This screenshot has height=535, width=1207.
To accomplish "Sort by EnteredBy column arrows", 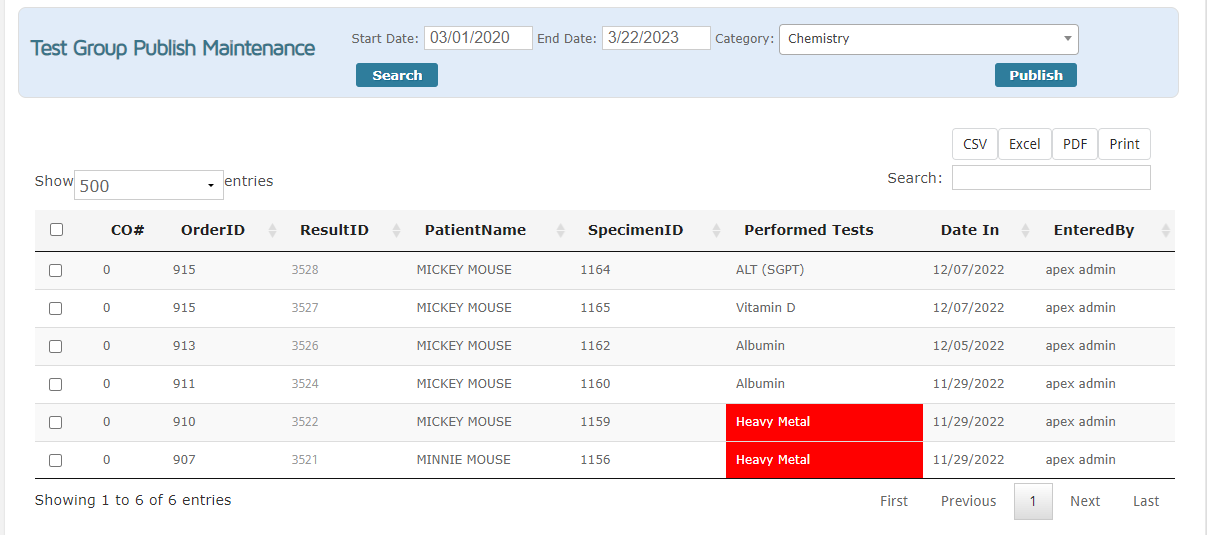I will (1165, 231).
